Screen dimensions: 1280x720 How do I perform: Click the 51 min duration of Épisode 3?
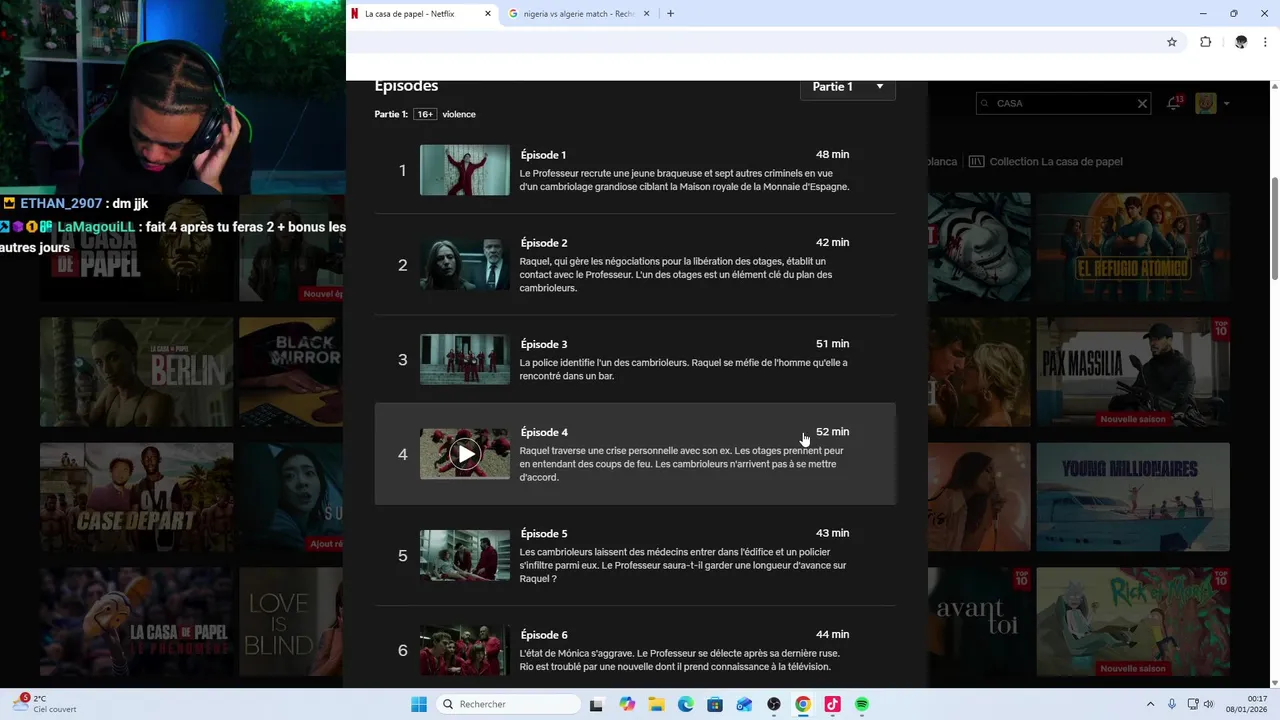[832, 343]
